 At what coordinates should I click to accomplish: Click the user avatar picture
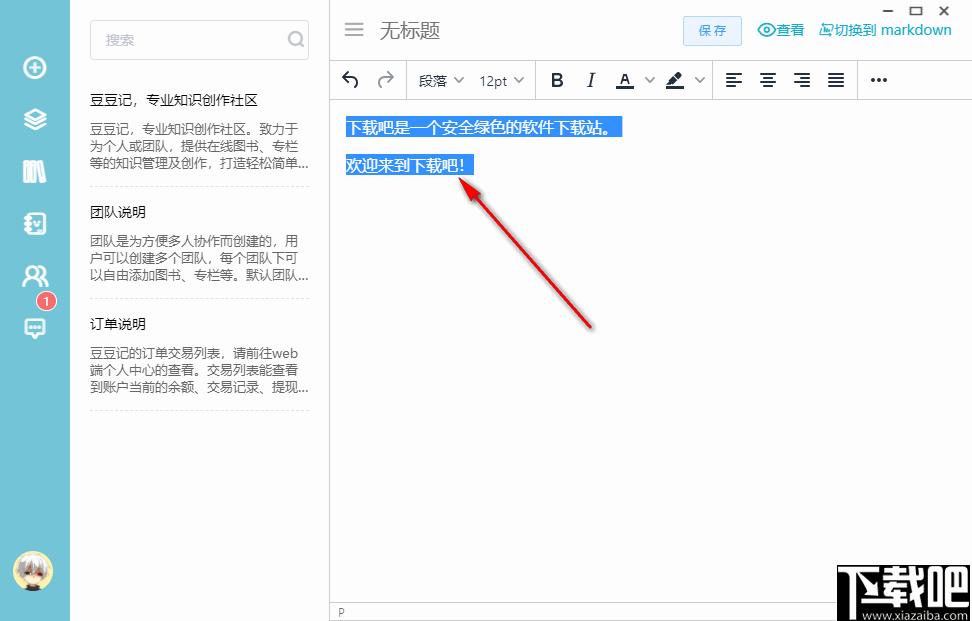click(33, 571)
